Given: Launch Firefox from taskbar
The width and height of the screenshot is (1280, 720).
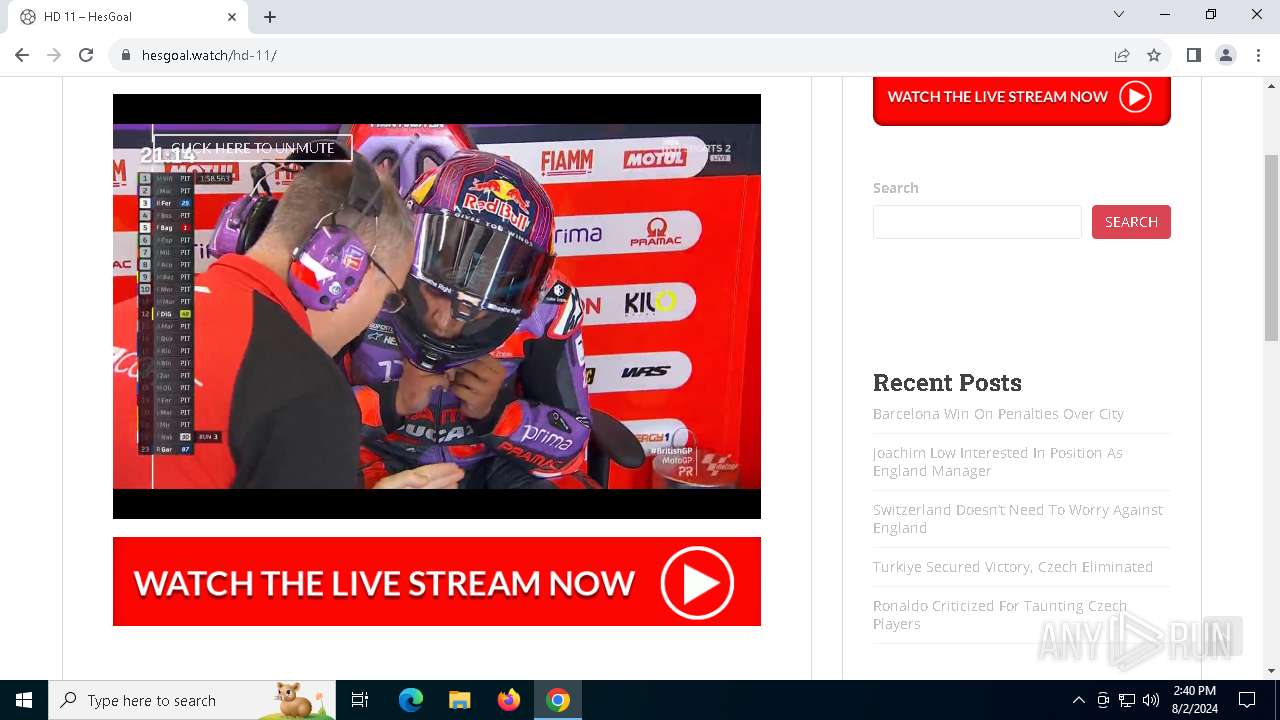Looking at the screenshot, I should [x=508, y=700].
